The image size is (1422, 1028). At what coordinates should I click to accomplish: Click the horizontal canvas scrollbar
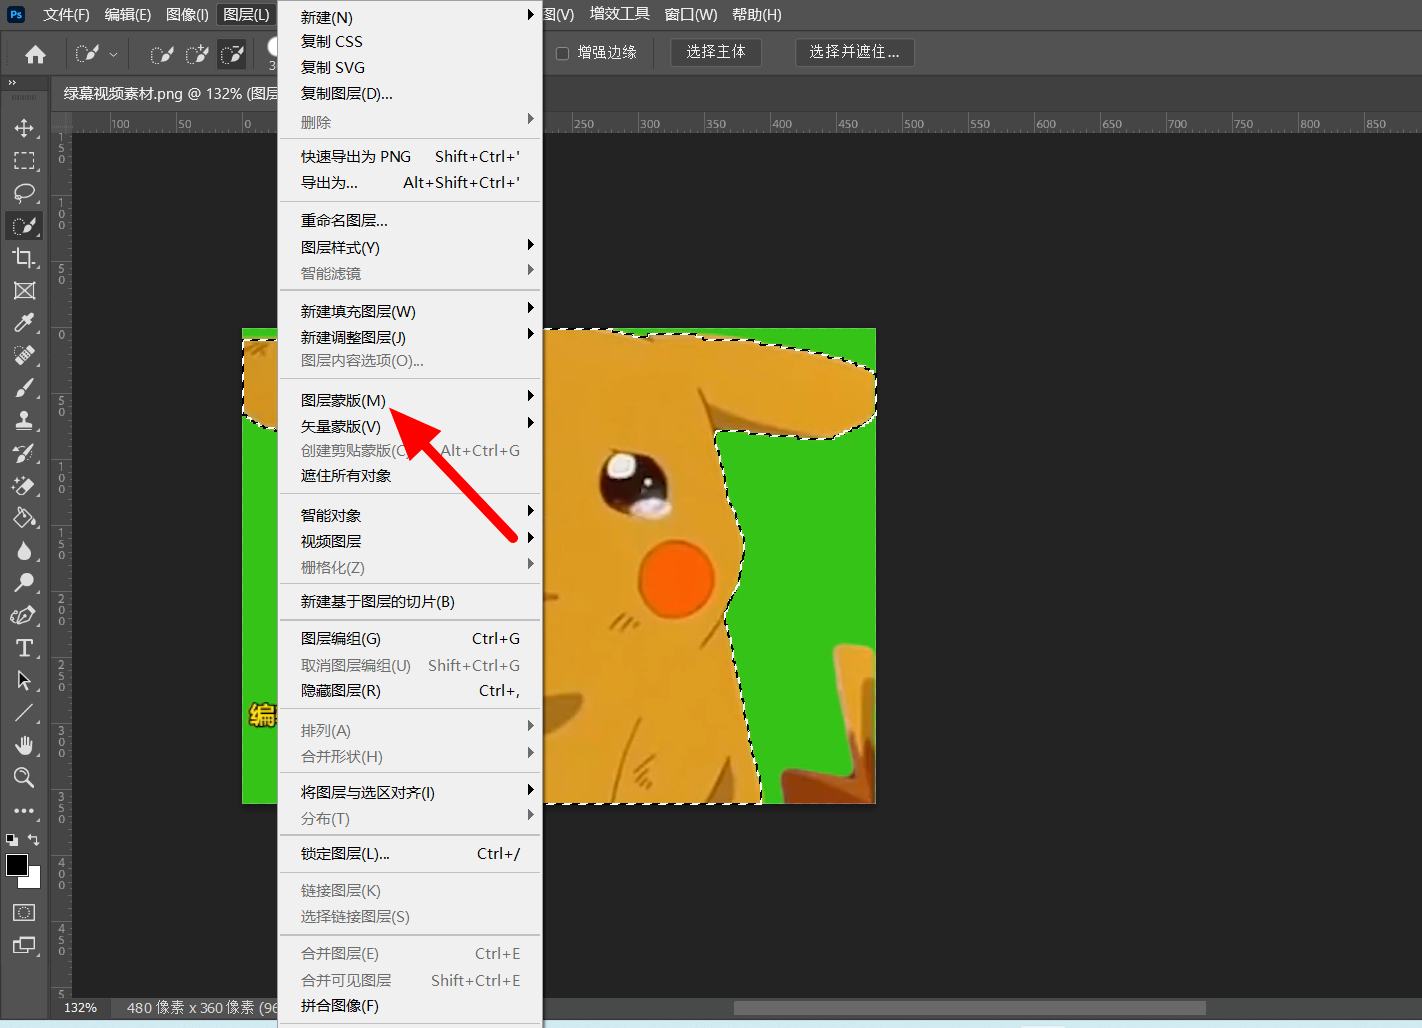pyautogui.click(x=969, y=1007)
